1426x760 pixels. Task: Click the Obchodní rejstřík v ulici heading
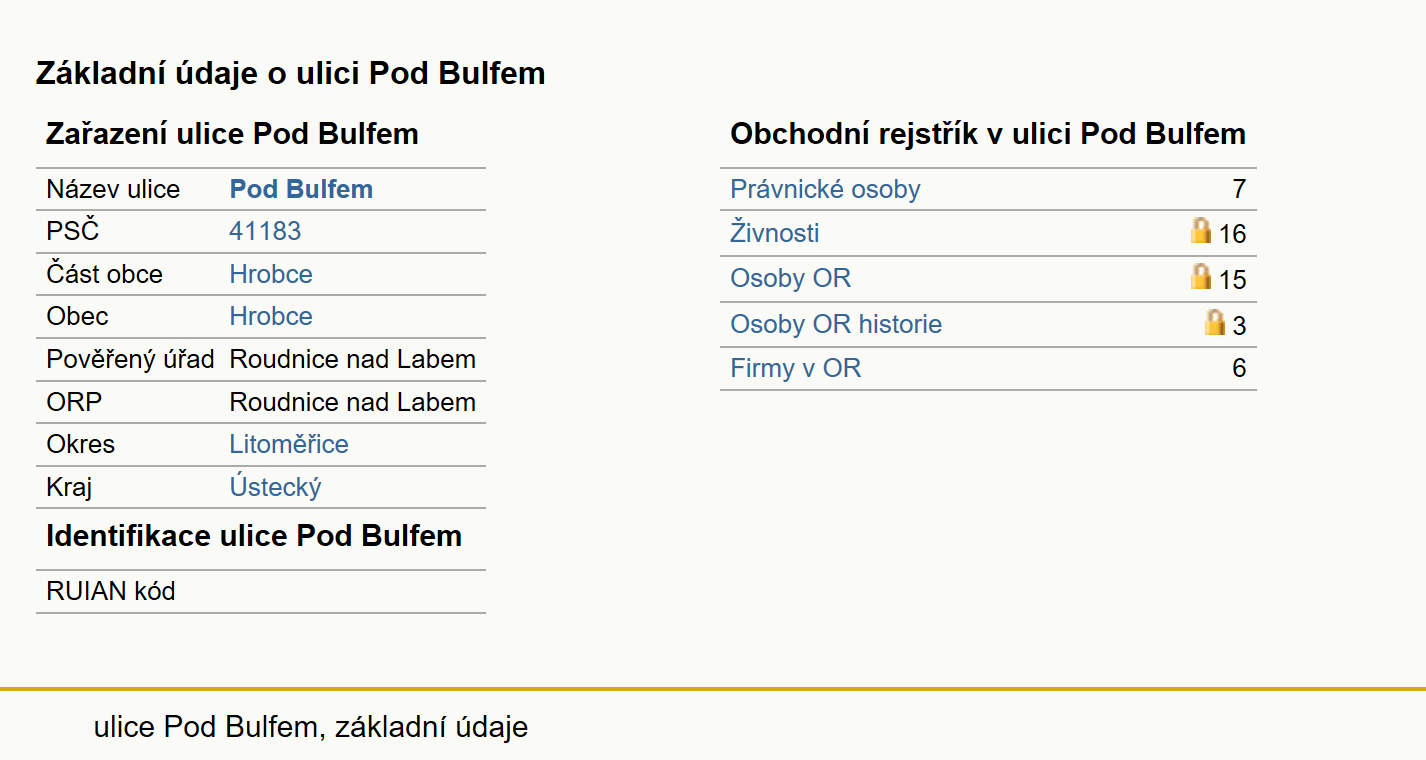(x=988, y=134)
